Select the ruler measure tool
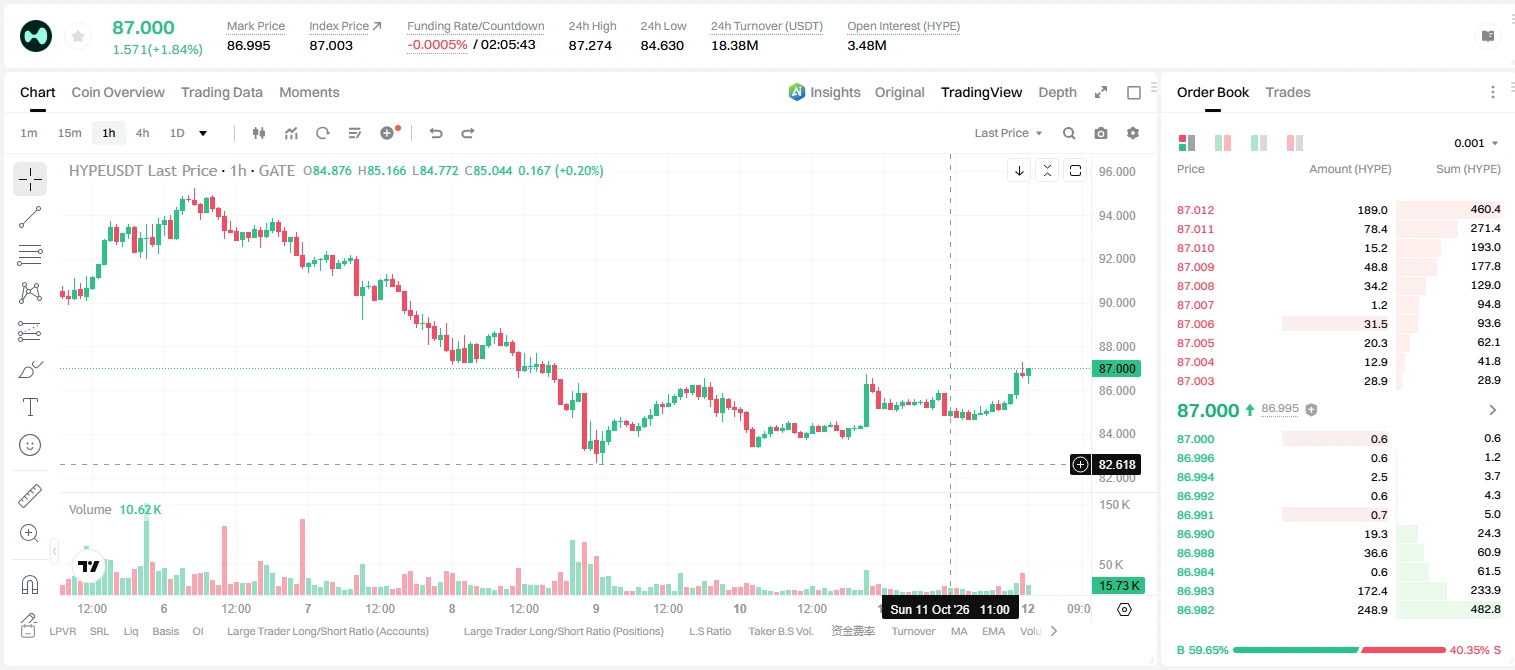The width and height of the screenshot is (1515, 670). click(x=30, y=496)
